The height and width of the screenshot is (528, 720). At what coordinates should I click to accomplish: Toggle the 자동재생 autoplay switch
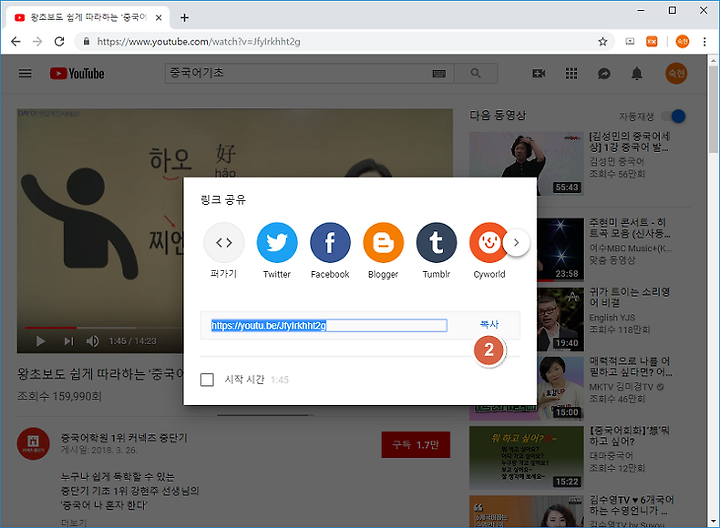673,116
